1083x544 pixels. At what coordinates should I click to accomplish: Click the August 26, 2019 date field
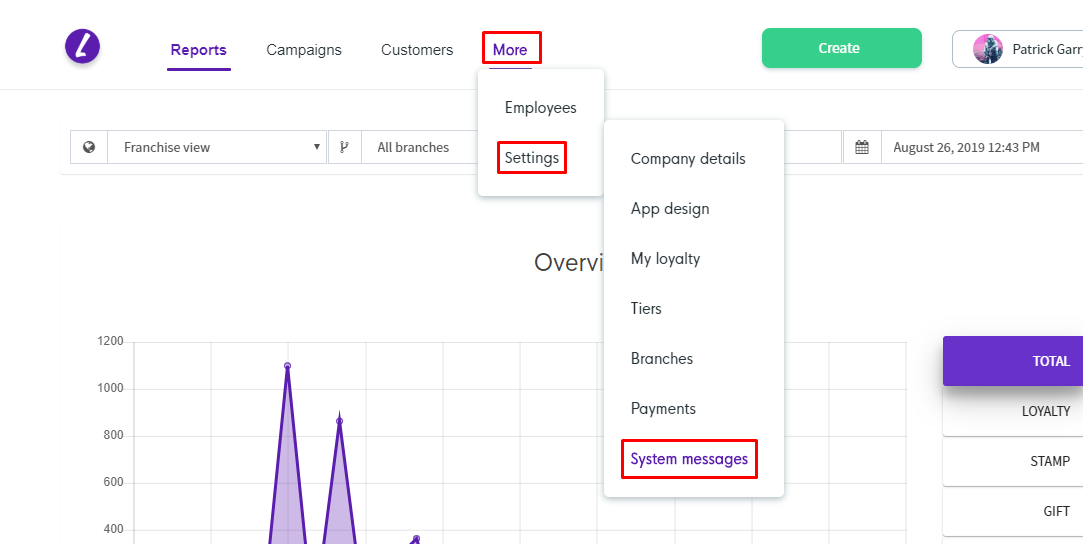click(x=982, y=147)
